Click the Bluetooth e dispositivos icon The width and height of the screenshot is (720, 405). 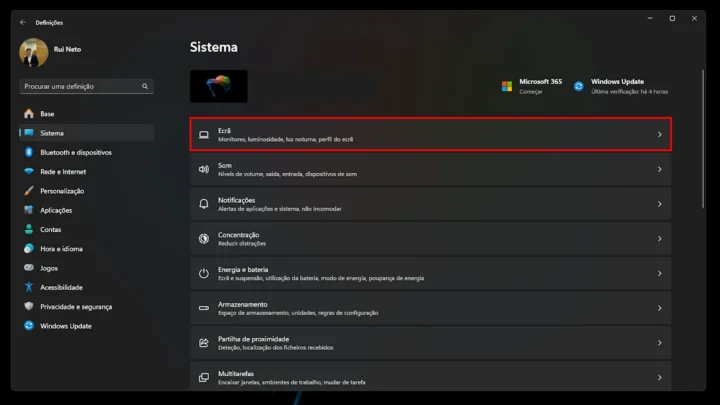[29, 152]
